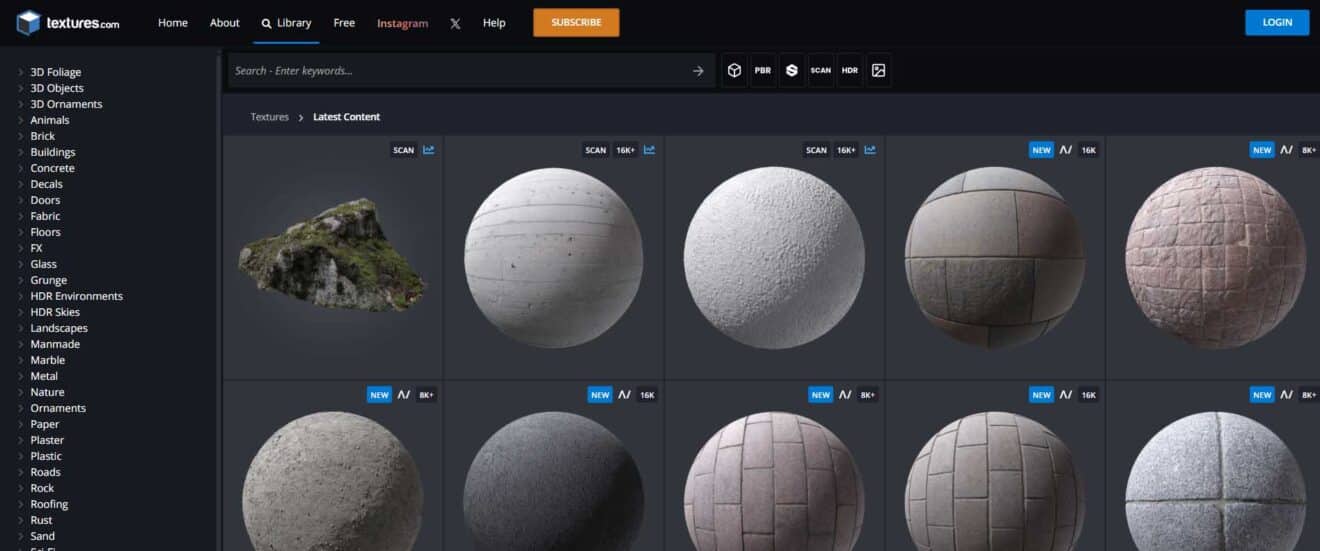Image resolution: width=1320 pixels, height=551 pixels.
Task: Click the orange SUBSCRIBE button
Action: tap(576, 22)
